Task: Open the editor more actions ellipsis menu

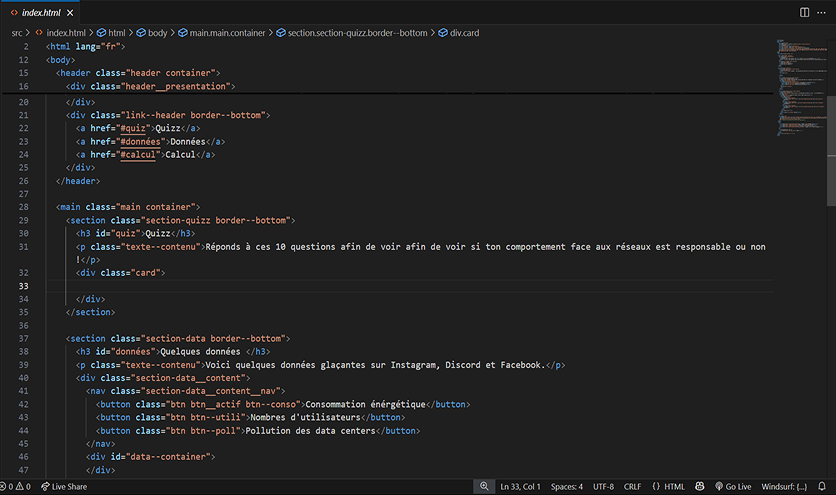Action: [821, 12]
